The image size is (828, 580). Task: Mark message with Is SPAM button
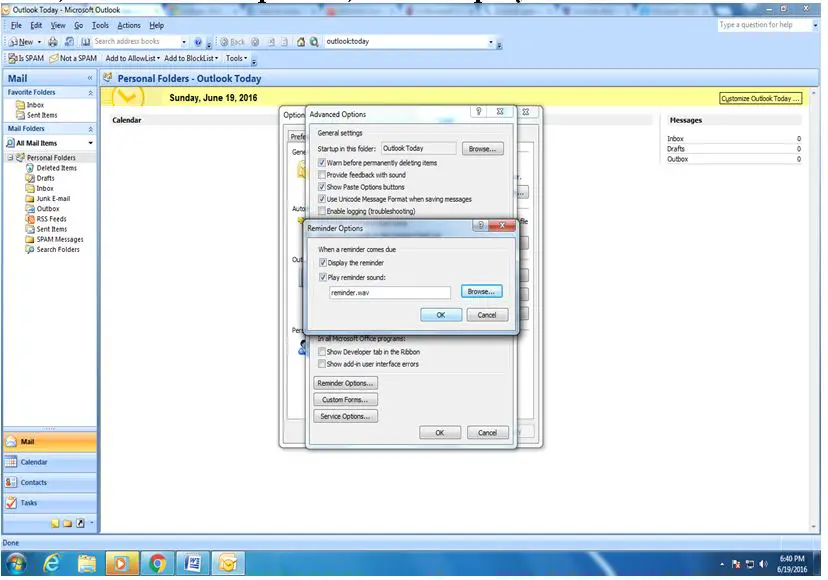point(26,58)
